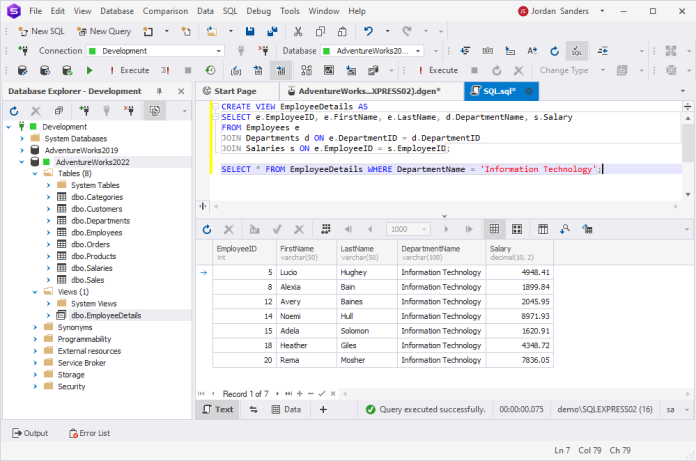Expand the Programmability folder
This screenshot has width=696, height=461.
click(x=35, y=339)
